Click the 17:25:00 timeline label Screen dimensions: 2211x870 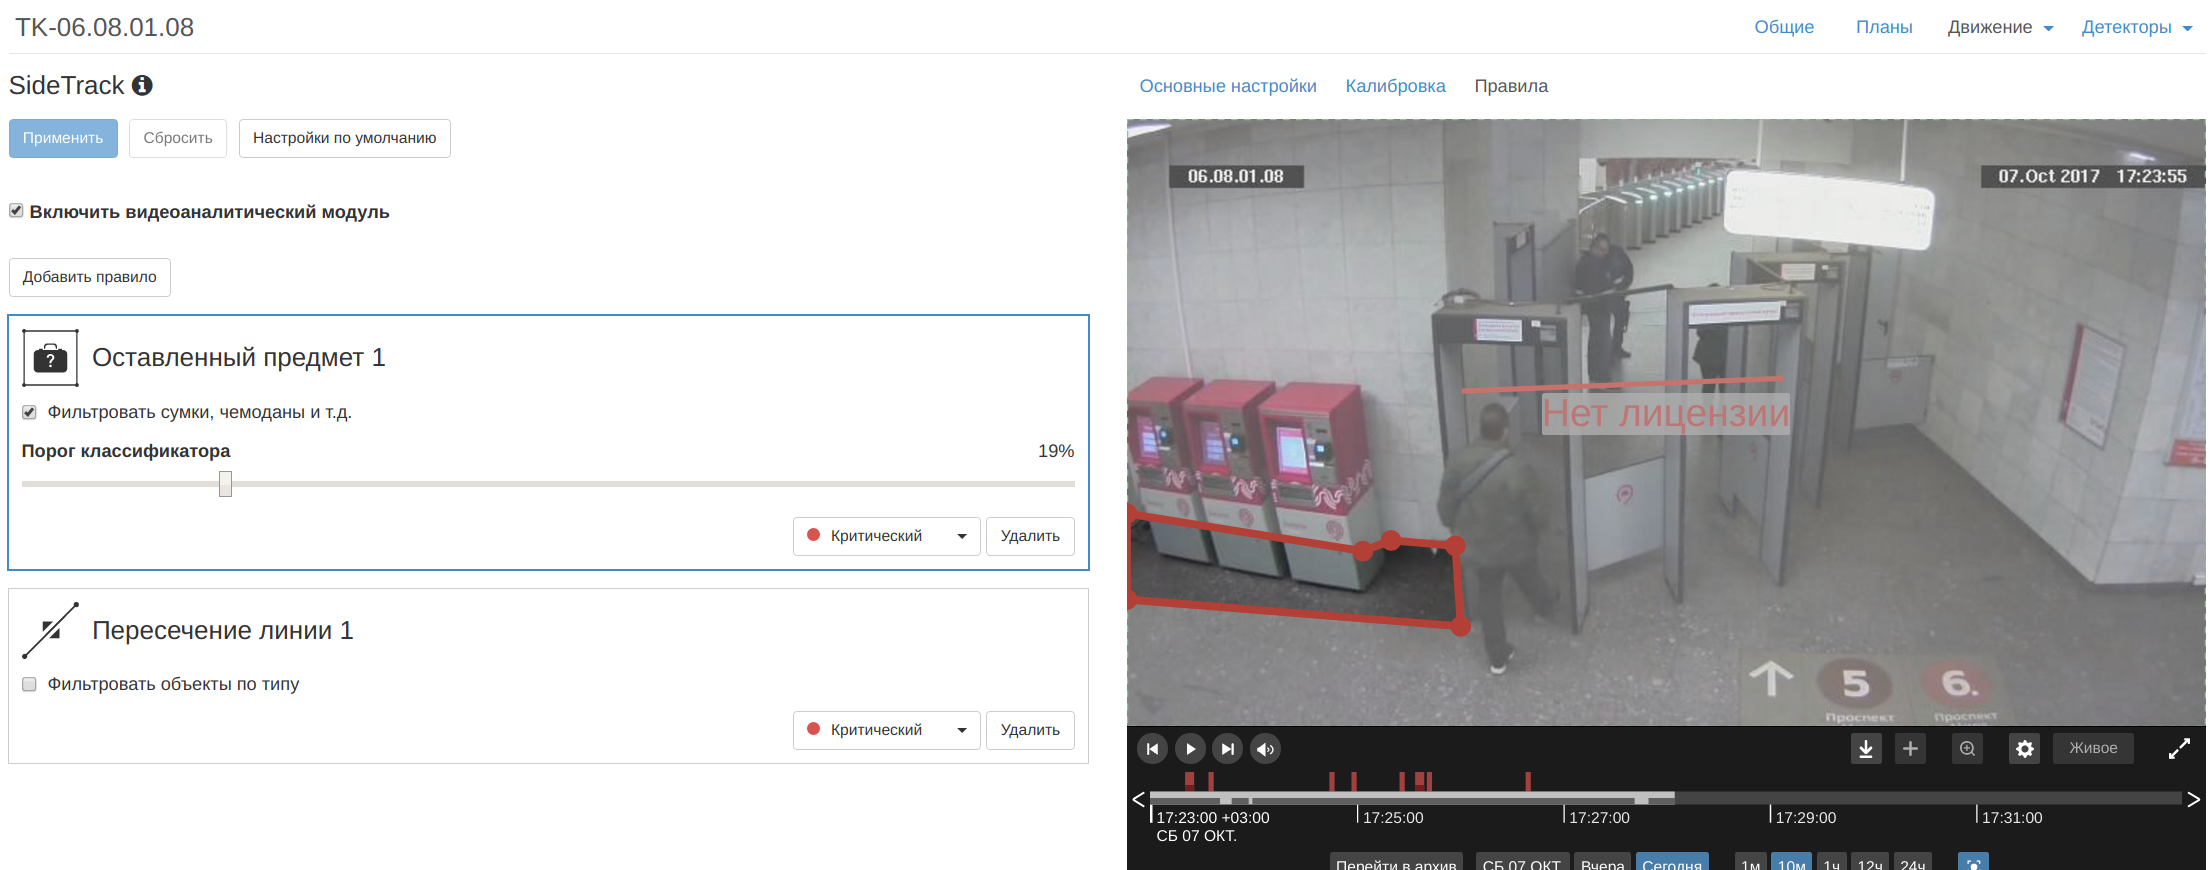click(1393, 818)
